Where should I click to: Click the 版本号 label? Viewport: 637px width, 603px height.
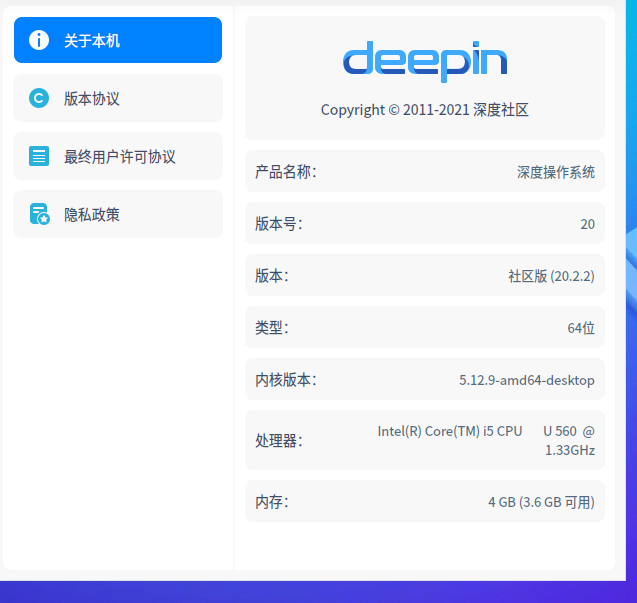[x=279, y=224]
